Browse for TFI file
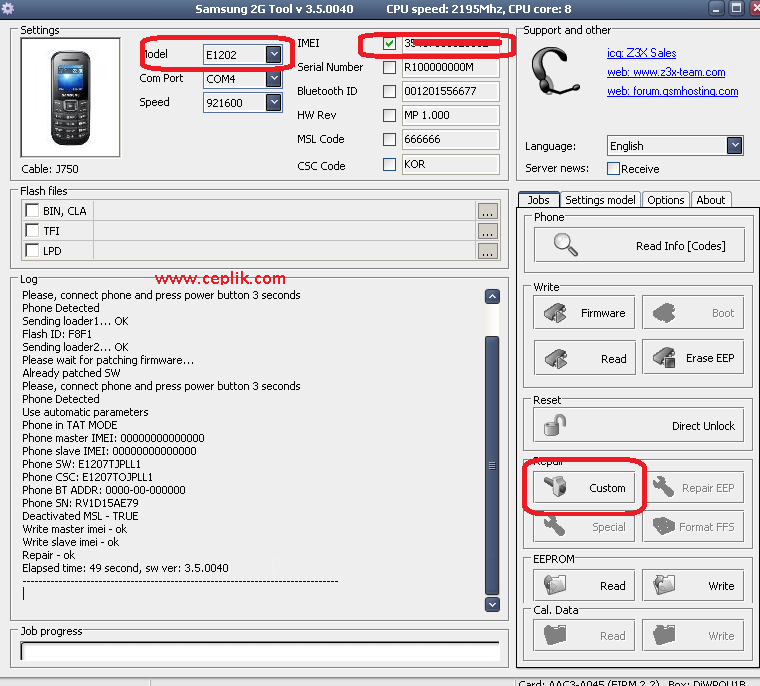Image resolution: width=760 pixels, height=686 pixels. click(488, 231)
